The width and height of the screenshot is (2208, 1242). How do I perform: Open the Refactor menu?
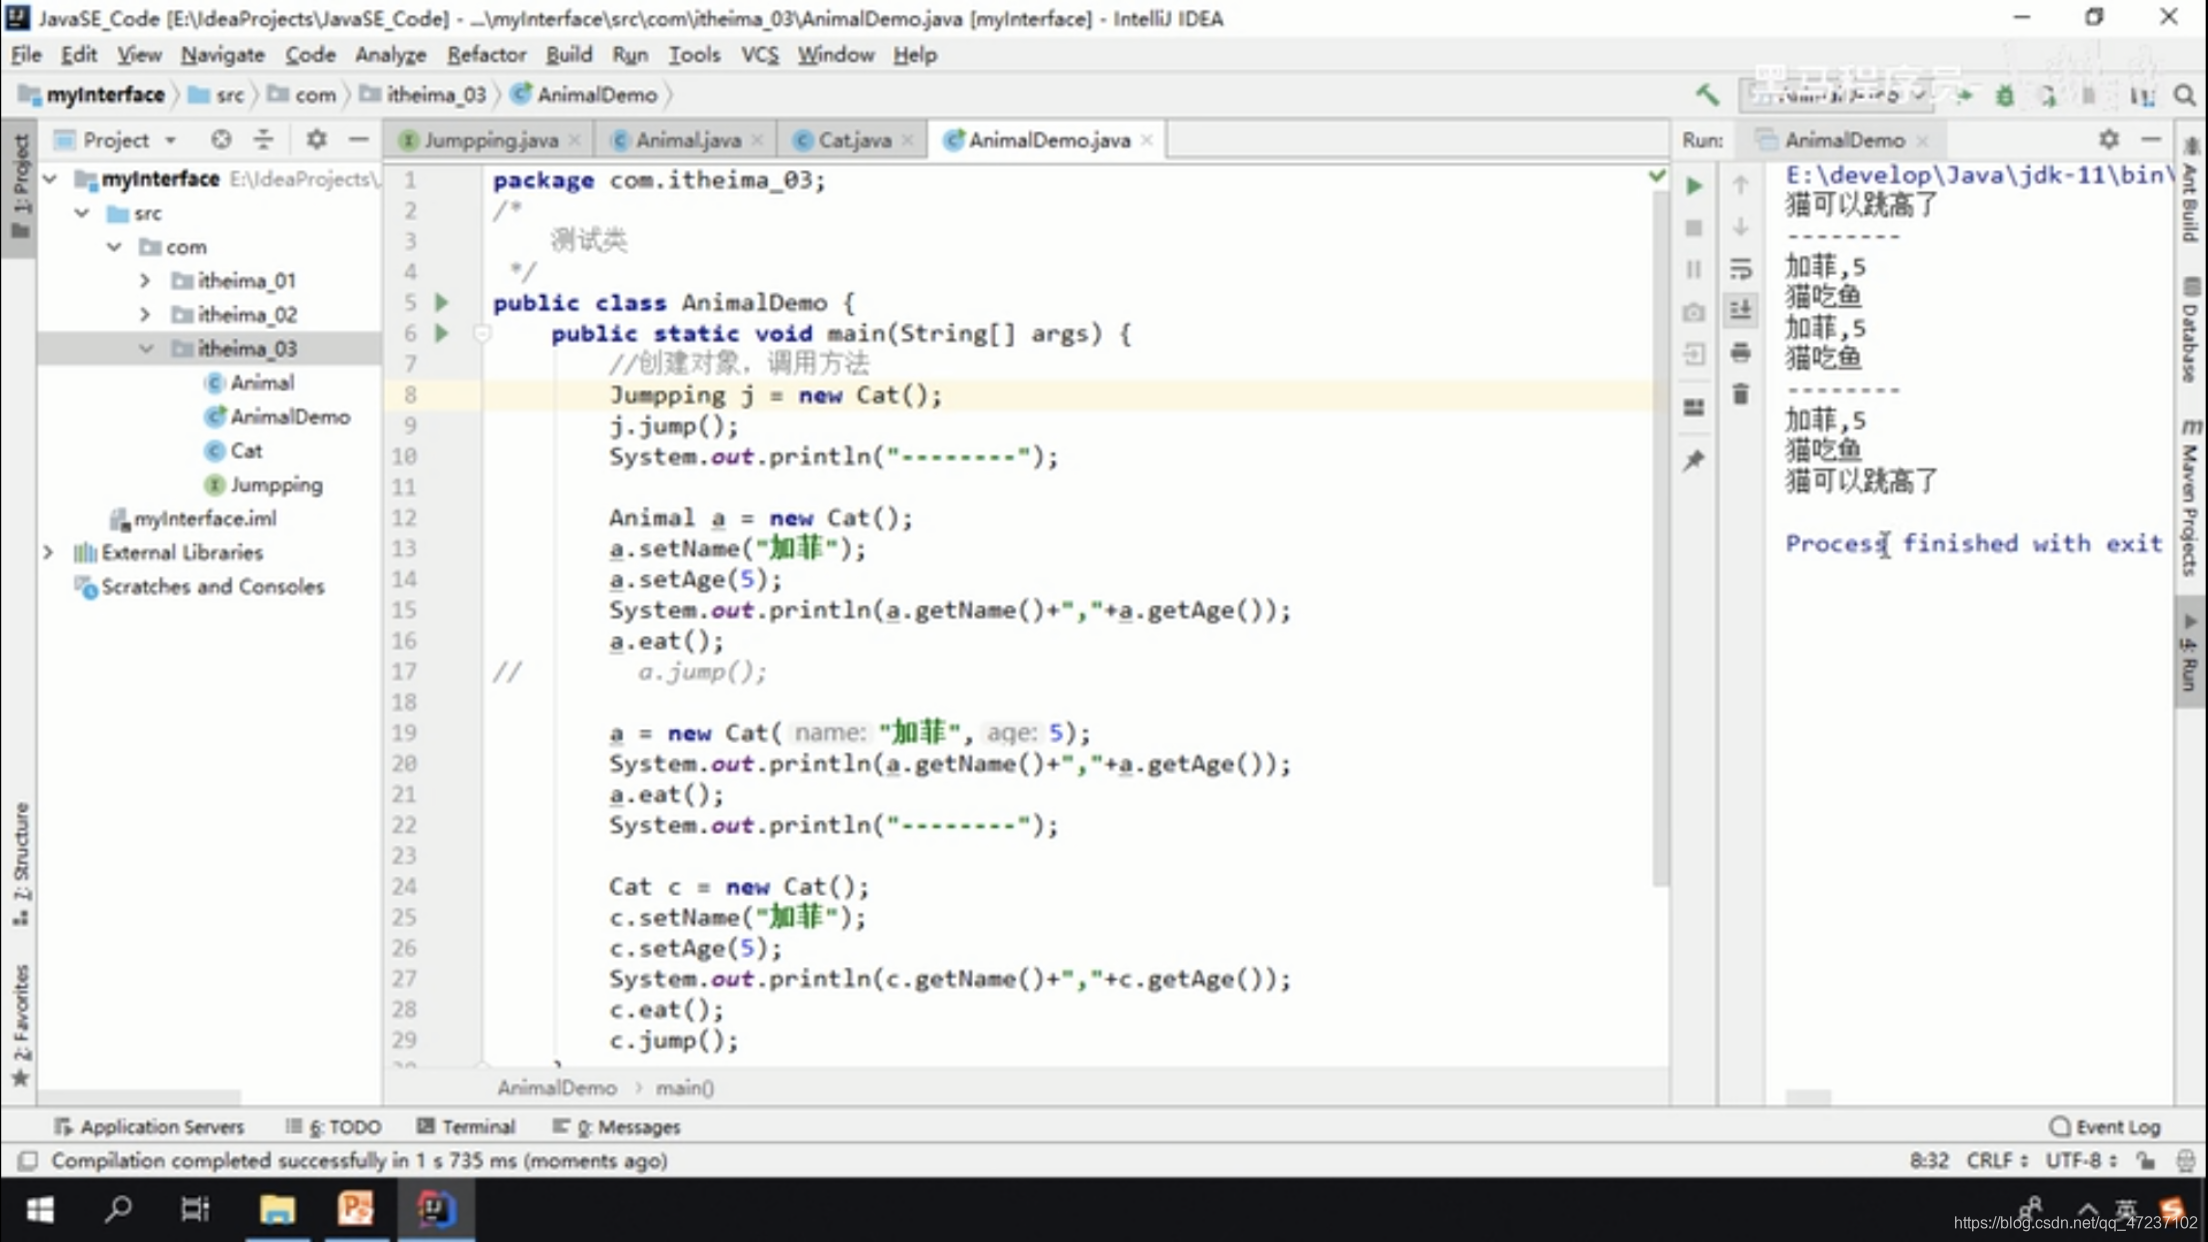coord(486,55)
